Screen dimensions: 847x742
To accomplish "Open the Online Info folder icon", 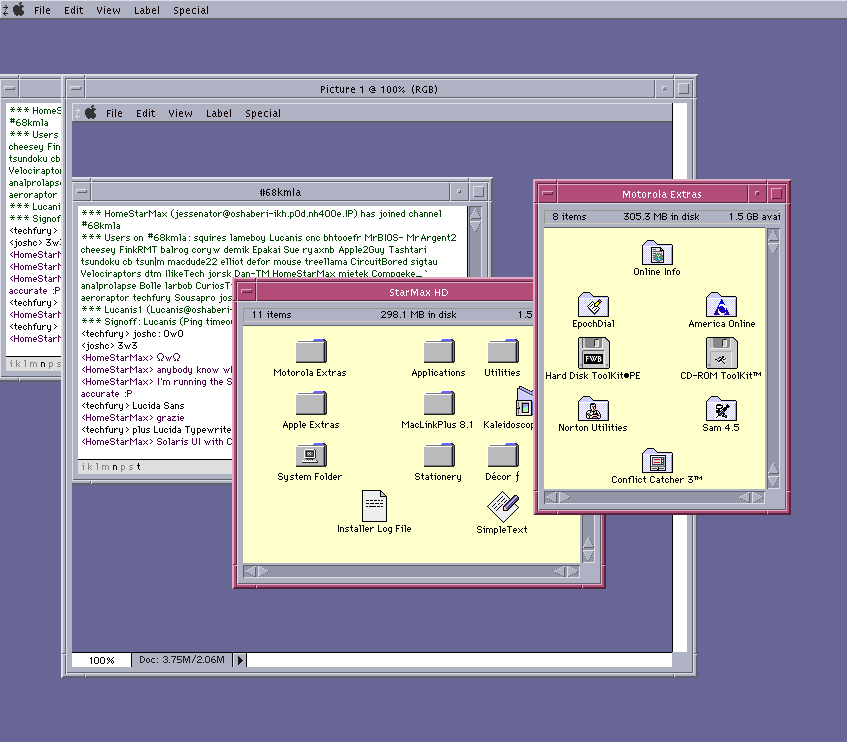I will click(x=656, y=254).
